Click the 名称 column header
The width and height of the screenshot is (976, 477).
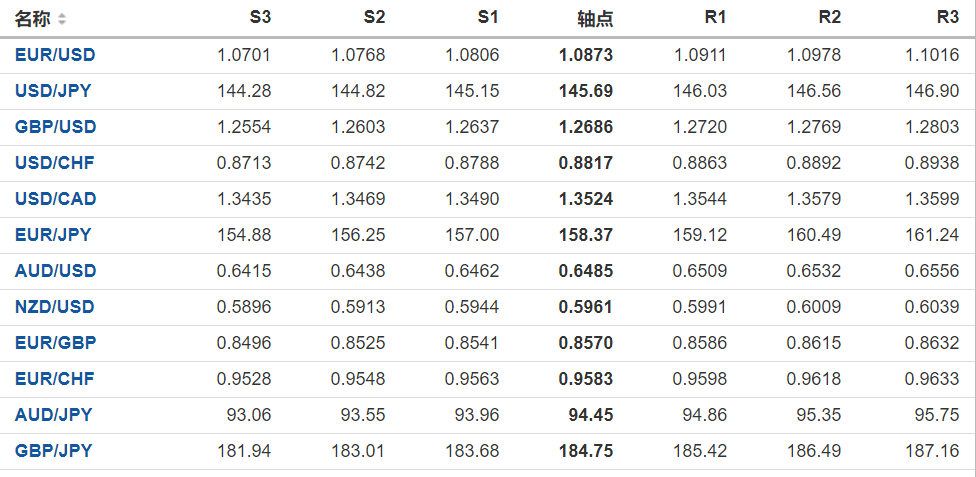pos(32,19)
